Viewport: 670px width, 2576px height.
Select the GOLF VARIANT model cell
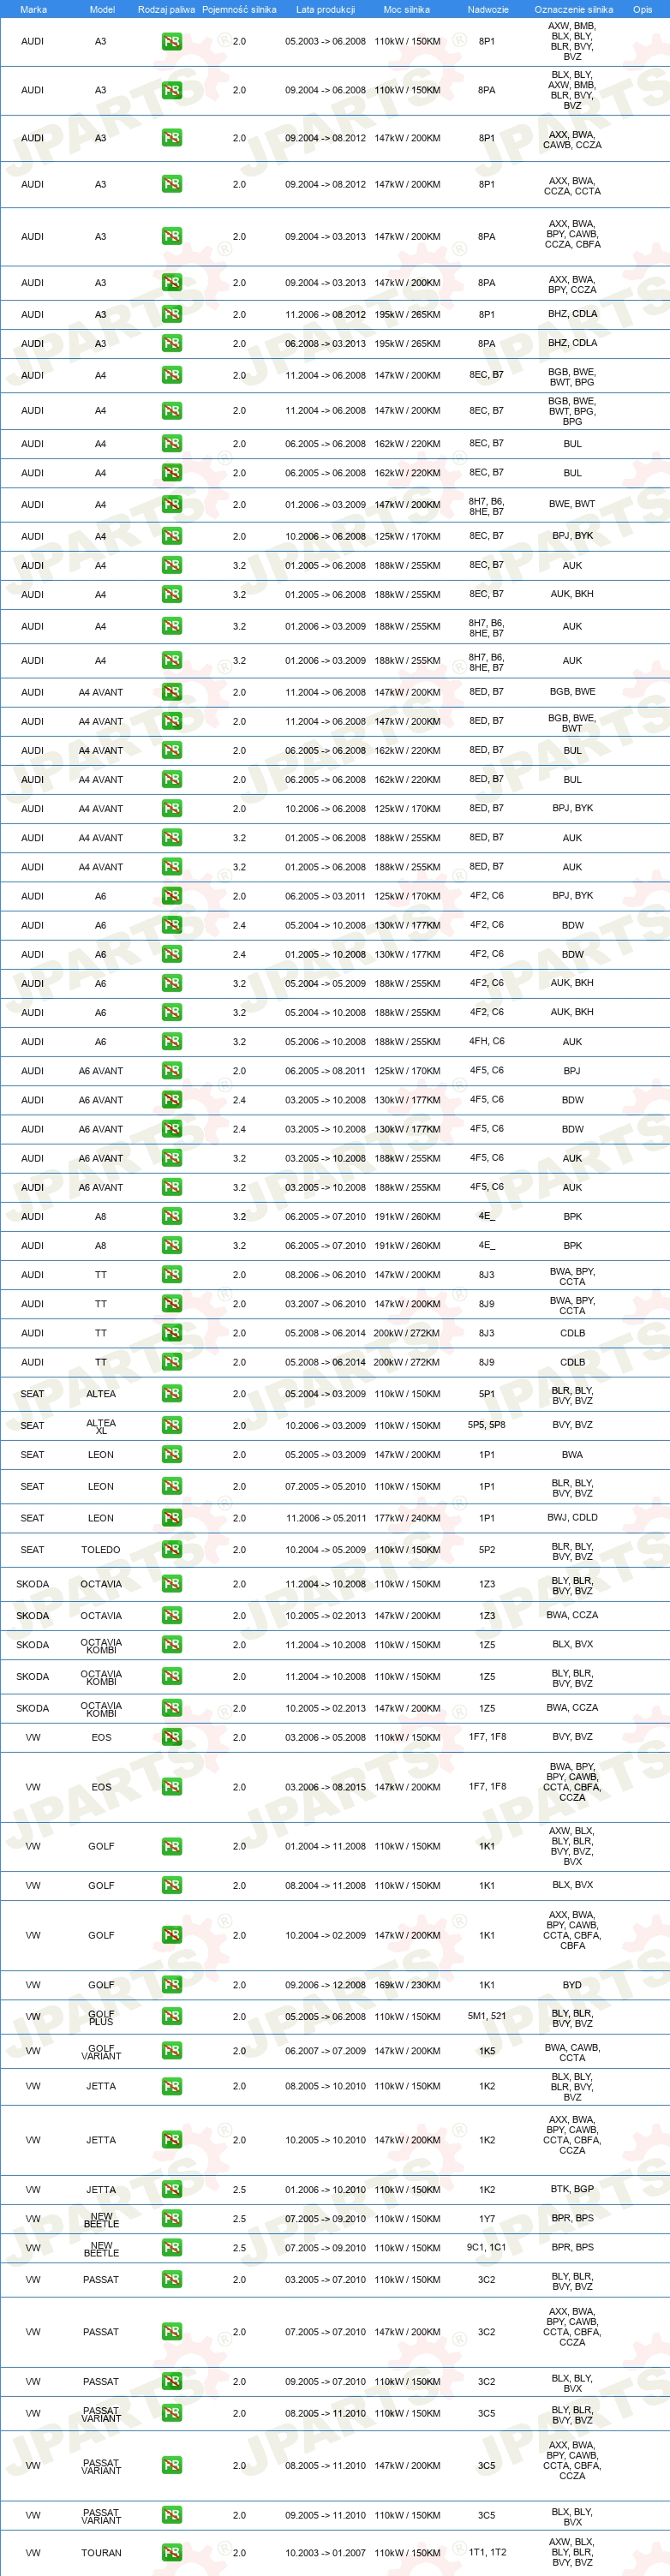coord(101,2053)
